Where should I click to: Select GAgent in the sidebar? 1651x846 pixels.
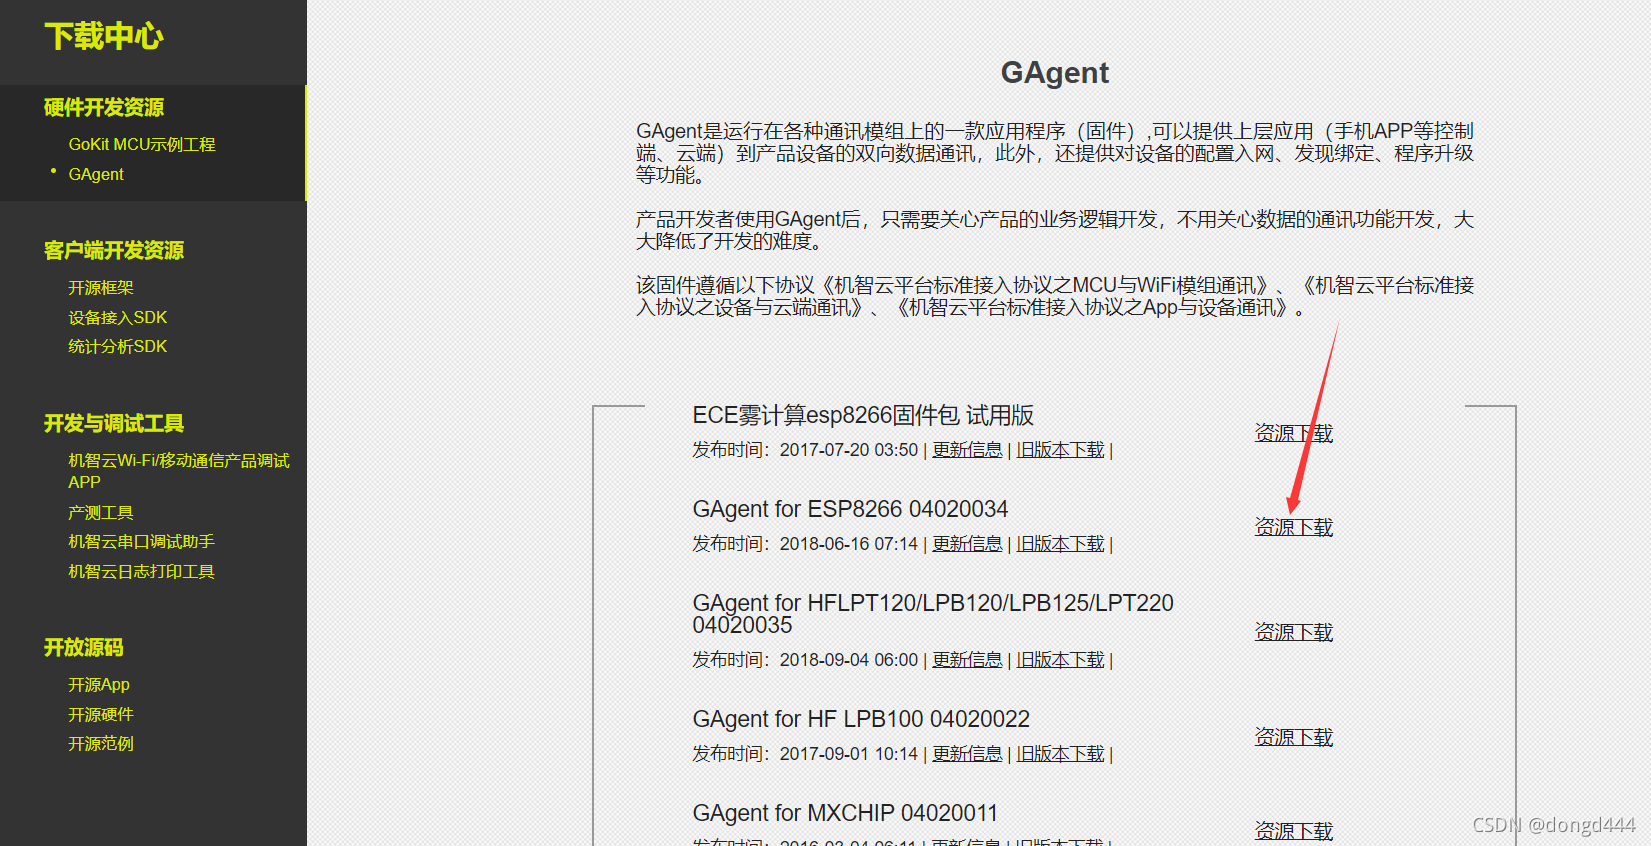(96, 174)
